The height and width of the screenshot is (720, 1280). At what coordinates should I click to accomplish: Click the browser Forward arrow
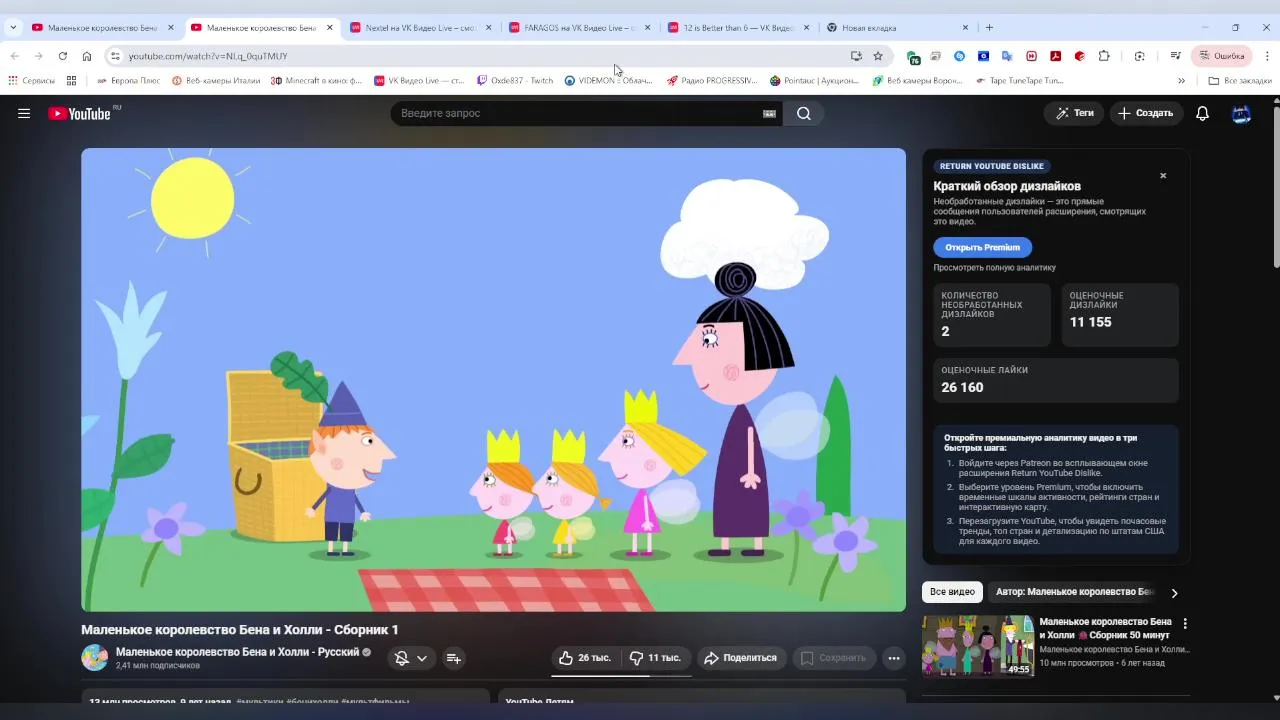click(38, 56)
